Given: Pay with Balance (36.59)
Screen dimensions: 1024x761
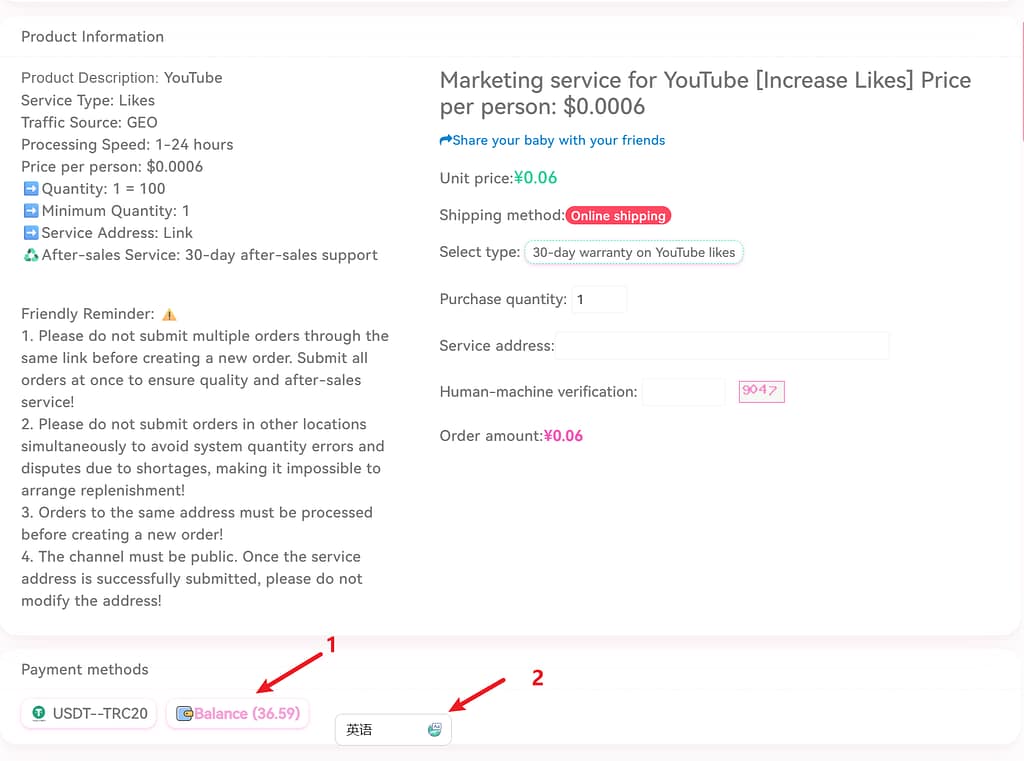Looking at the screenshot, I should pyautogui.click(x=237, y=713).
